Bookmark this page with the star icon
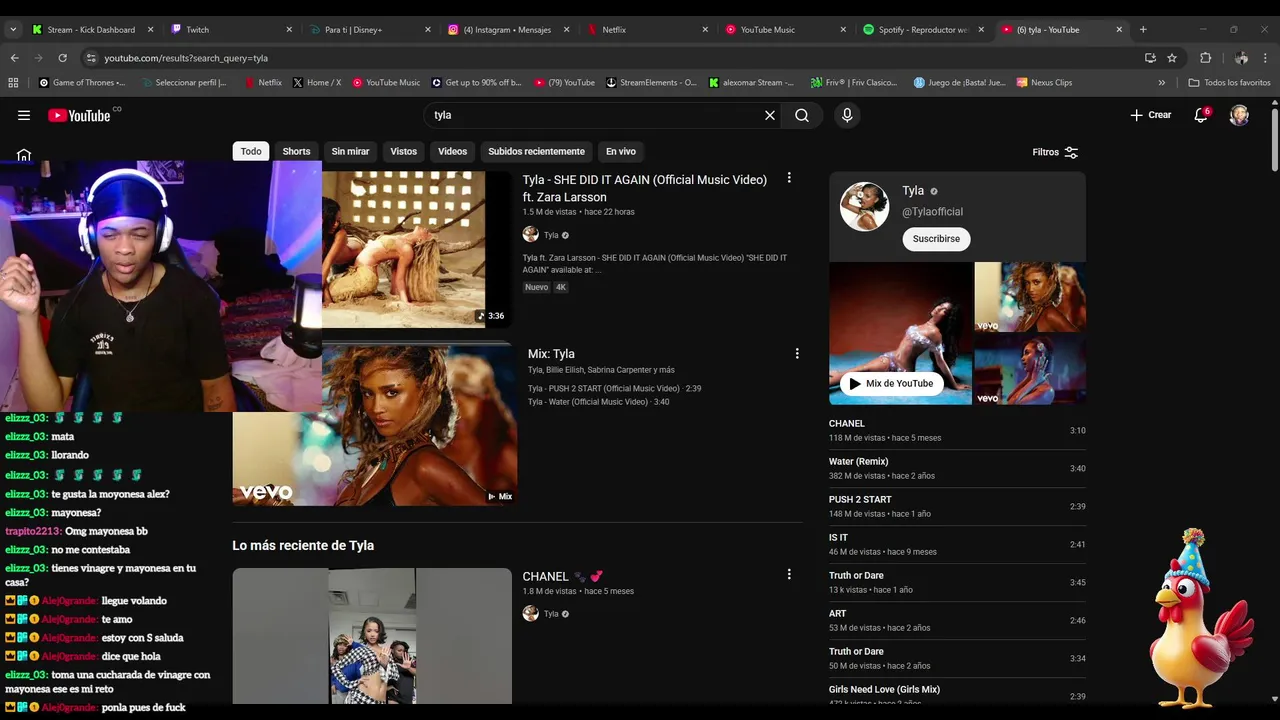Viewport: 1280px width, 720px height. click(1172, 58)
